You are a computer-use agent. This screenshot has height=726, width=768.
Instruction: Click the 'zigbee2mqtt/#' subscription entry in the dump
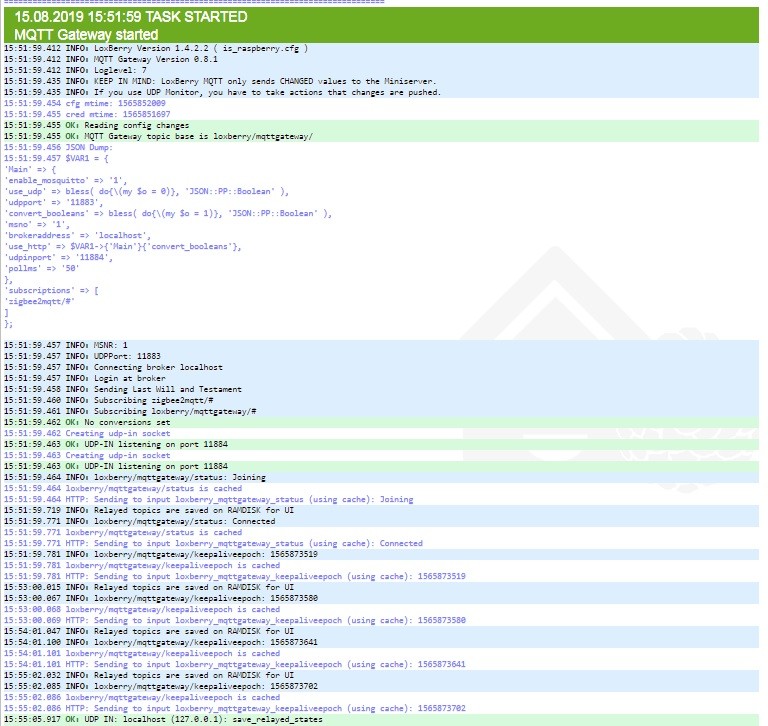click(x=40, y=302)
